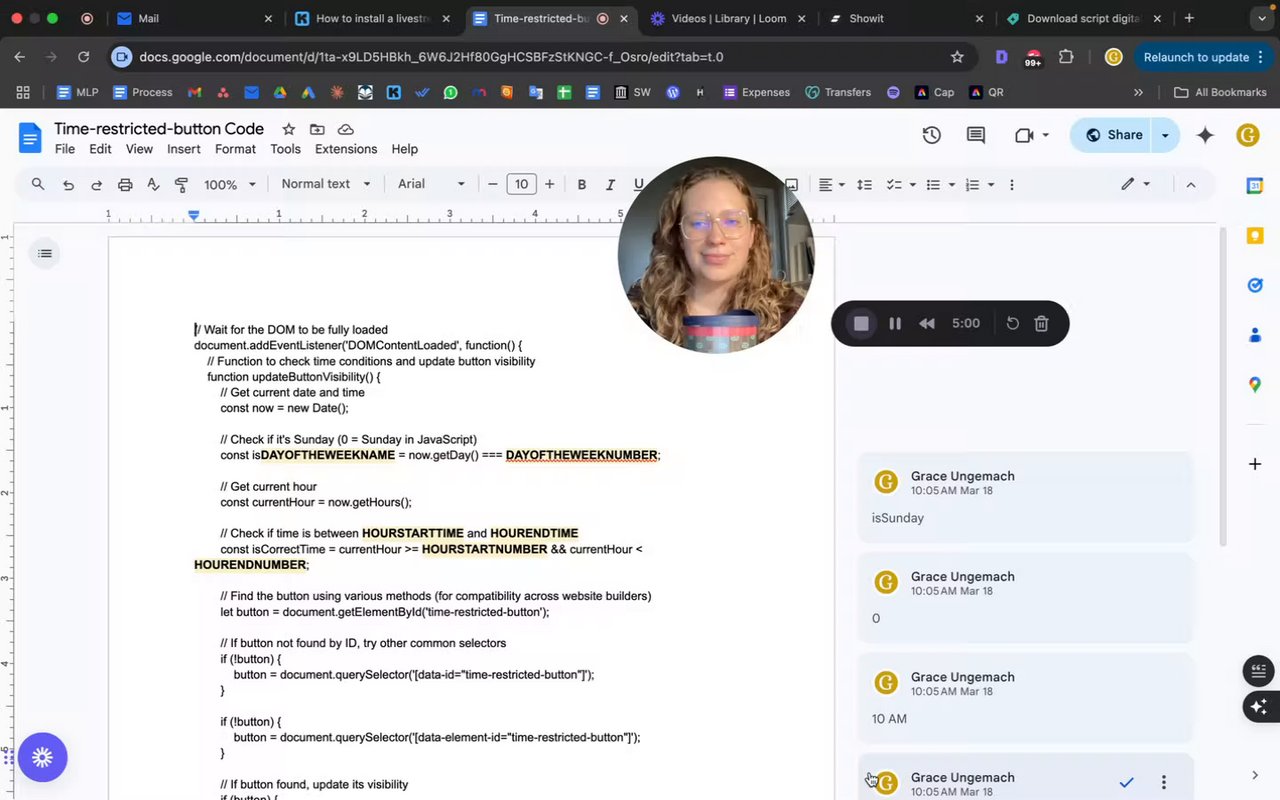
Task: Open the Google account avatar in Docs
Action: [x=1247, y=135]
